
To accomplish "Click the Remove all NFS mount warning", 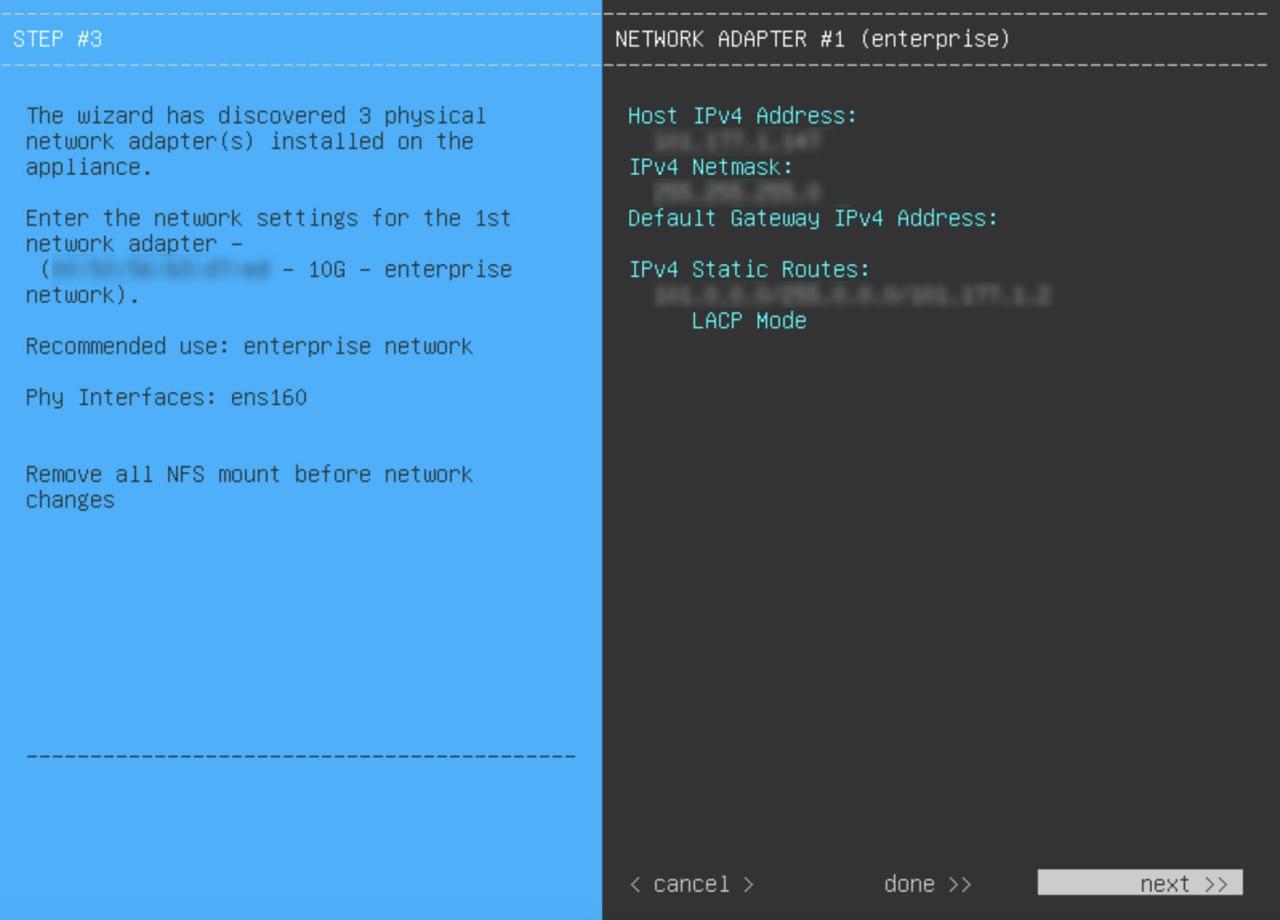I will coord(249,486).
